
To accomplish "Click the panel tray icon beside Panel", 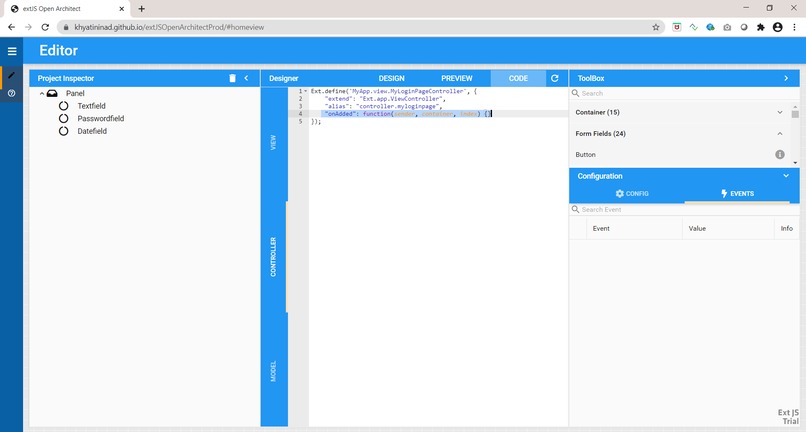I will (x=52, y=93).
